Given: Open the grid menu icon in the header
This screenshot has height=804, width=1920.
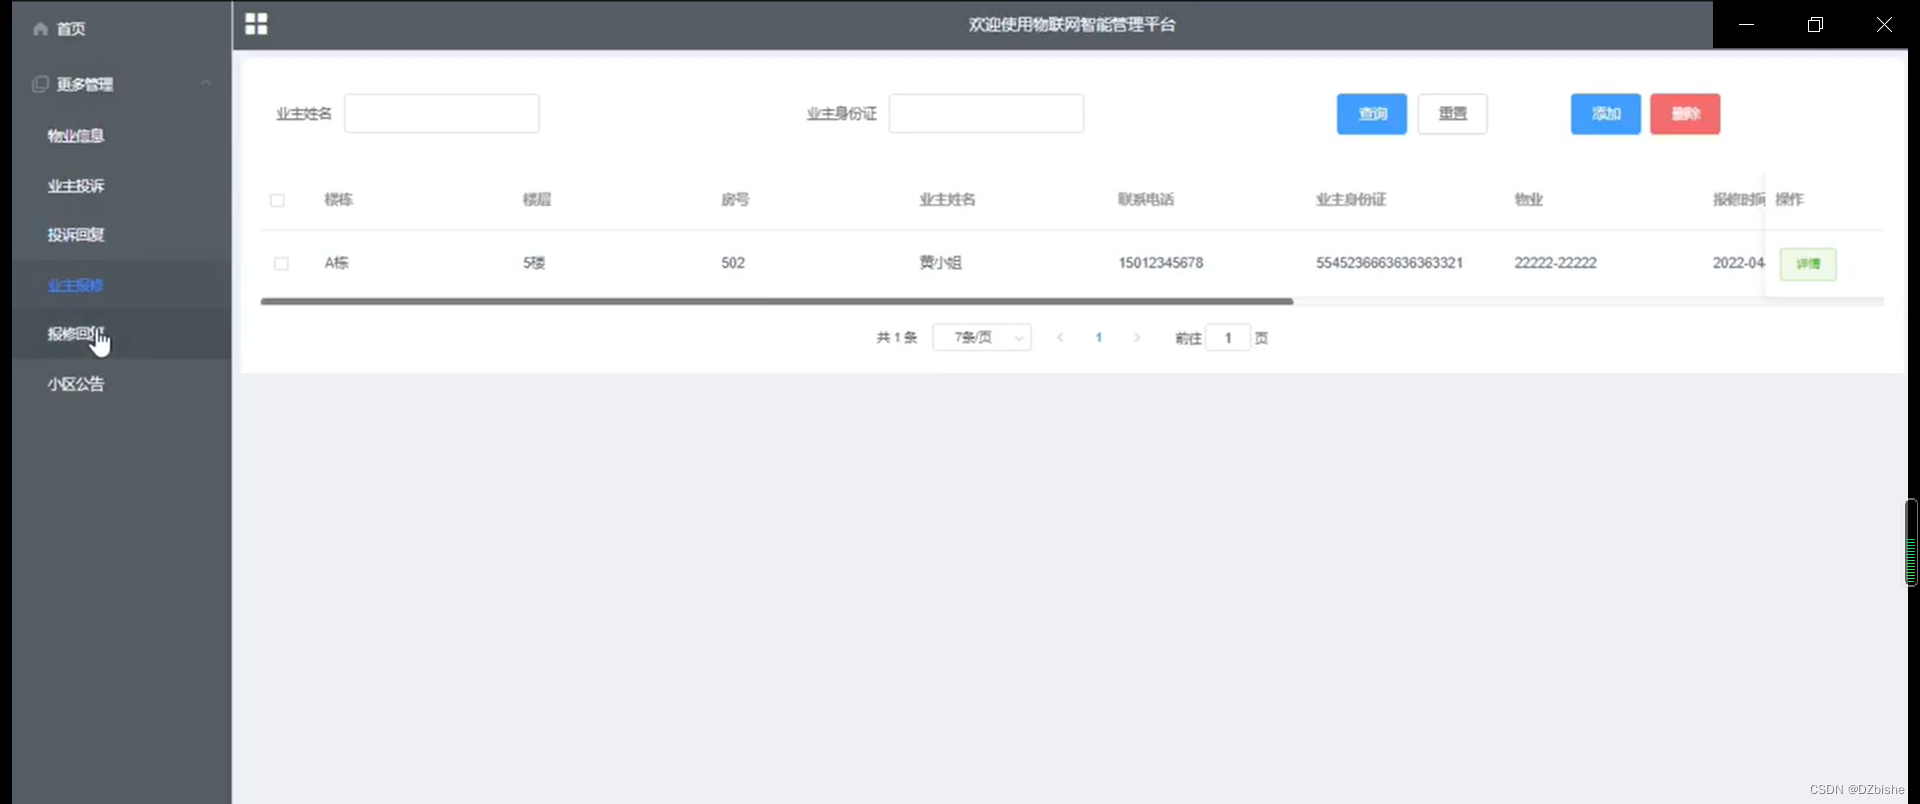Looking at the screenshot, I should (256, 24).
